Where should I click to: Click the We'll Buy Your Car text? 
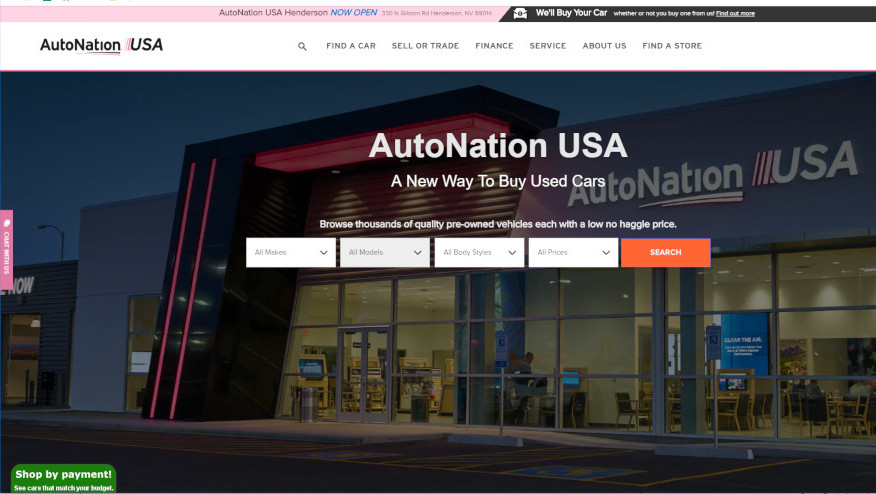pyautogui.click(x=572, y=13)
